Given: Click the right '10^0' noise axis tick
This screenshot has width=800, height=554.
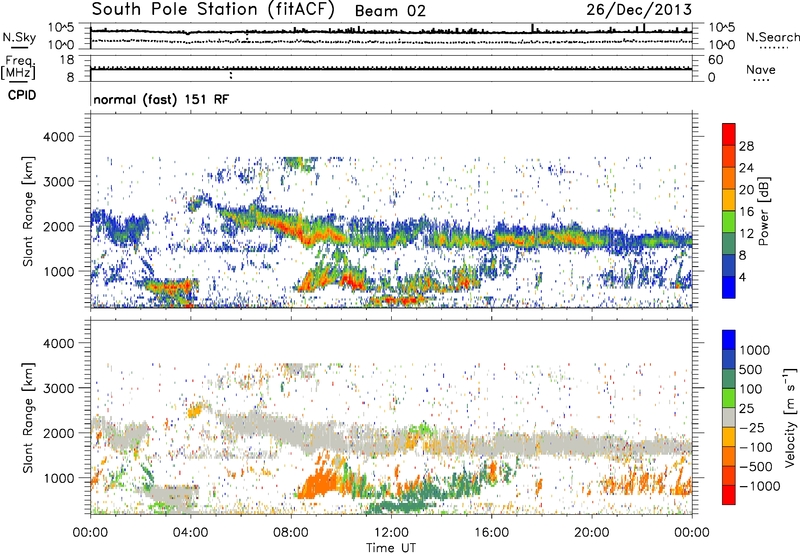Looking at the screenshot, I should [721, 45].
